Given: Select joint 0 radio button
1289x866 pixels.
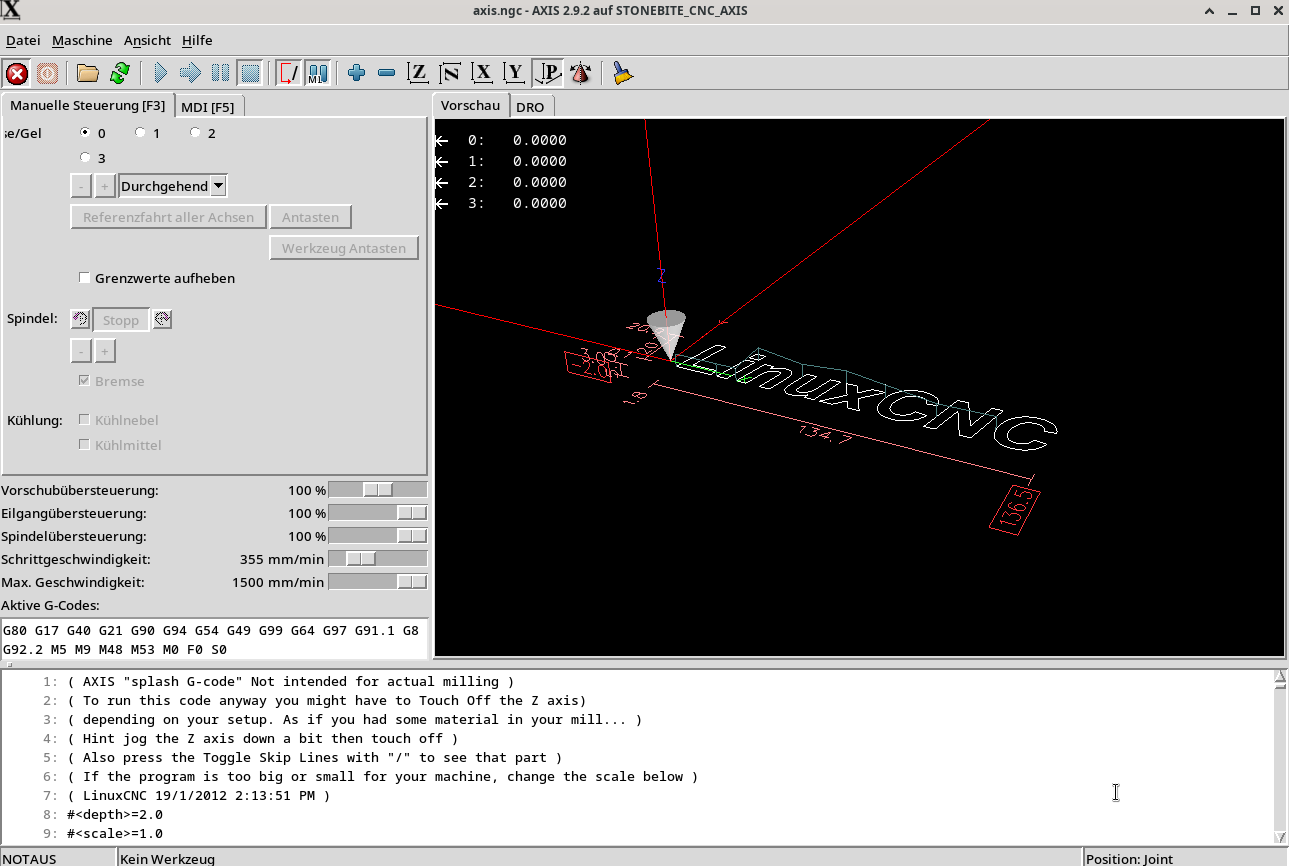Looking at the screenshot, I should 85,132.
